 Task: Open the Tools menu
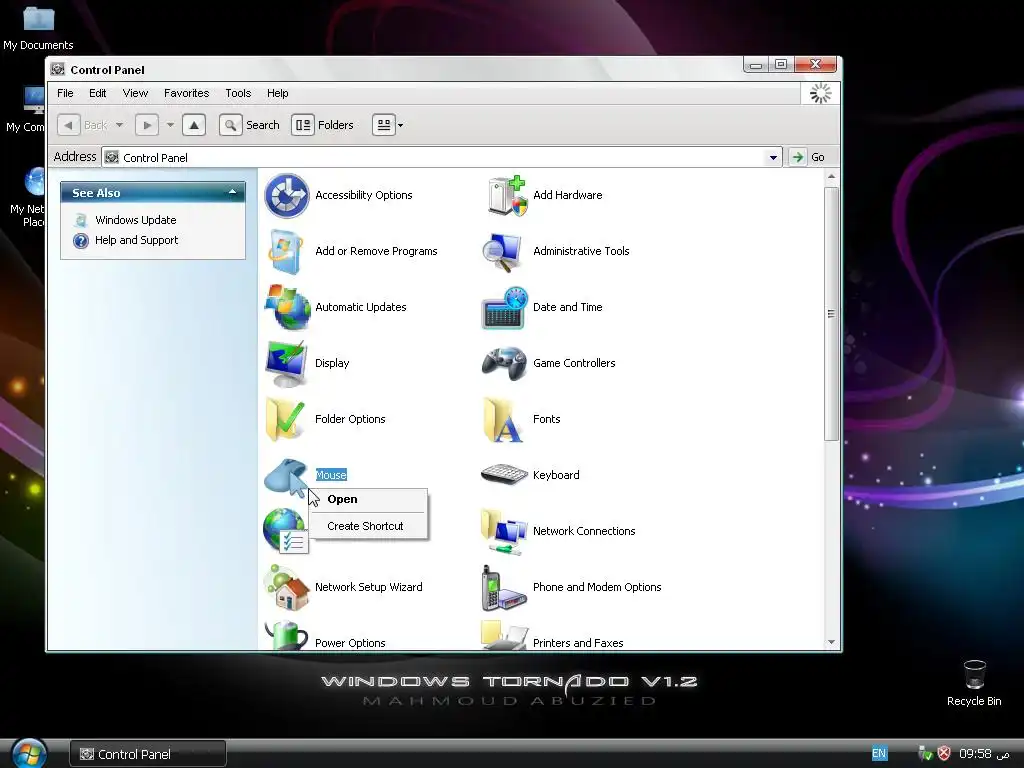click(238, 93)
